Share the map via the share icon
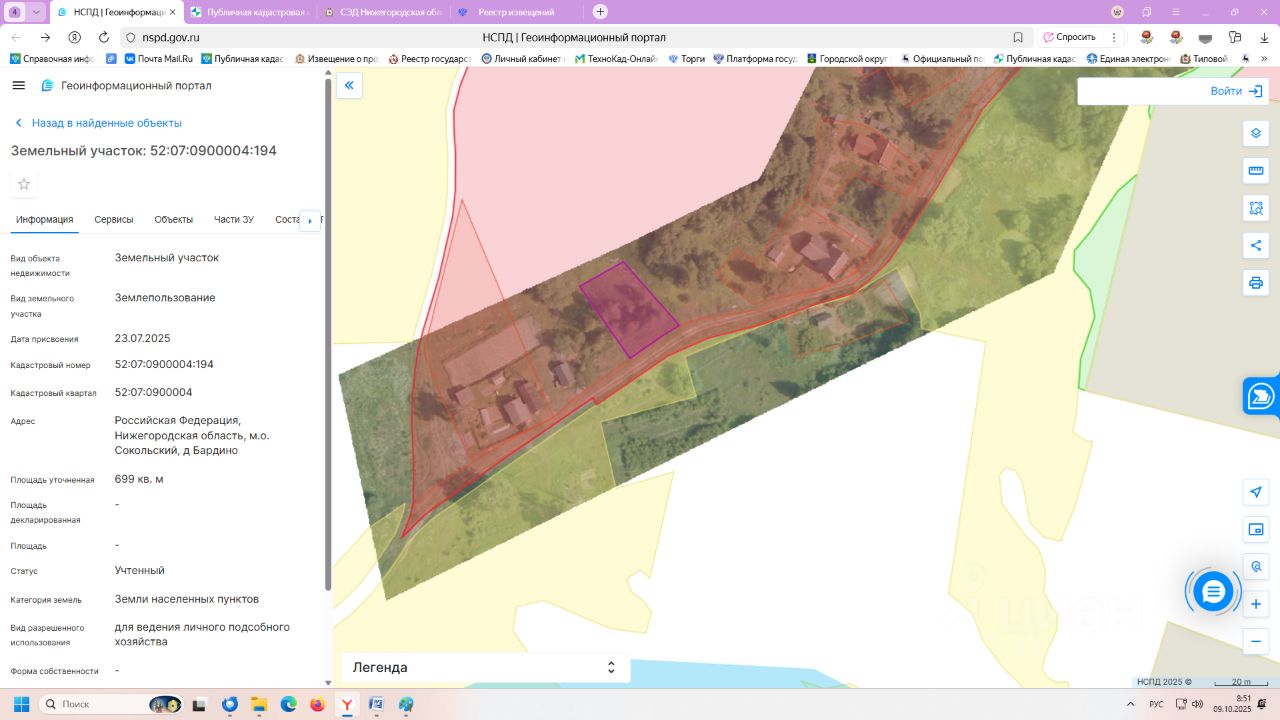 pyautogui.click(x=1256, y=245)
